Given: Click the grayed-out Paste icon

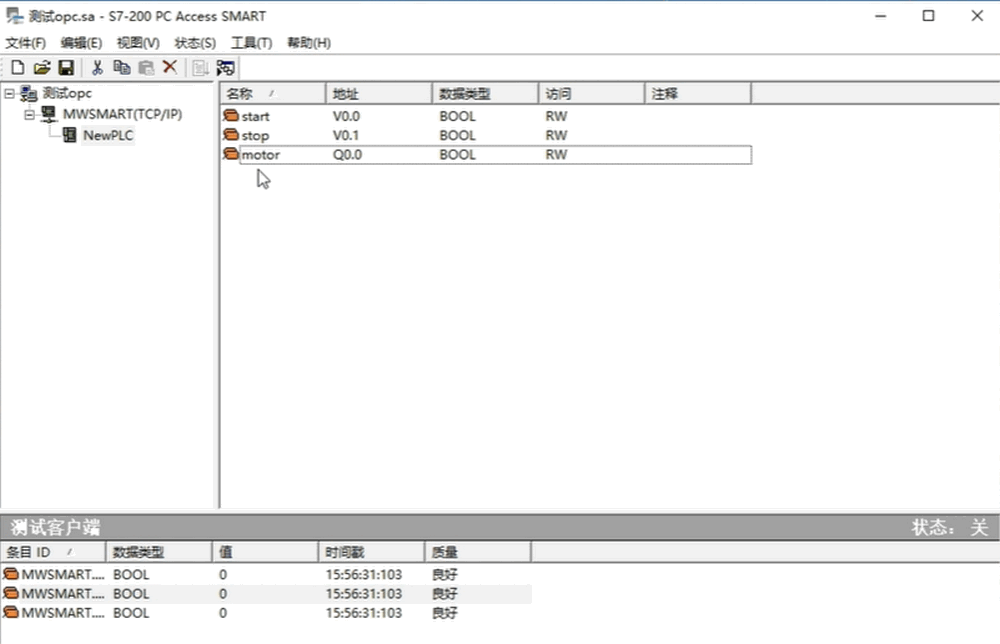Looking at the screenshot, I should [145, 68].
